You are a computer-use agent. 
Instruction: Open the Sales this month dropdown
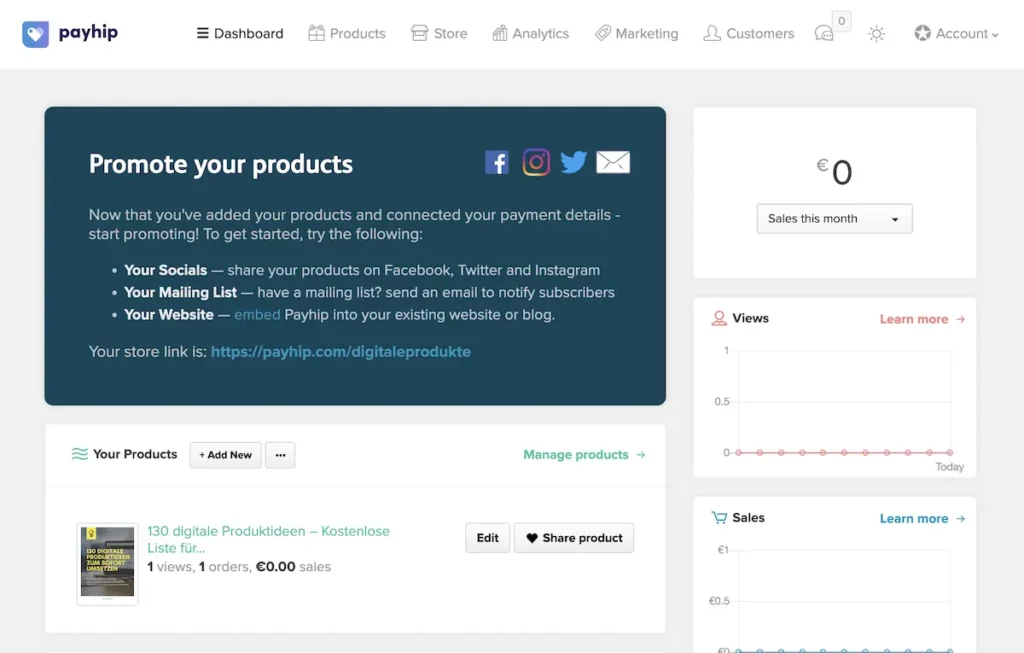(834, 218)
